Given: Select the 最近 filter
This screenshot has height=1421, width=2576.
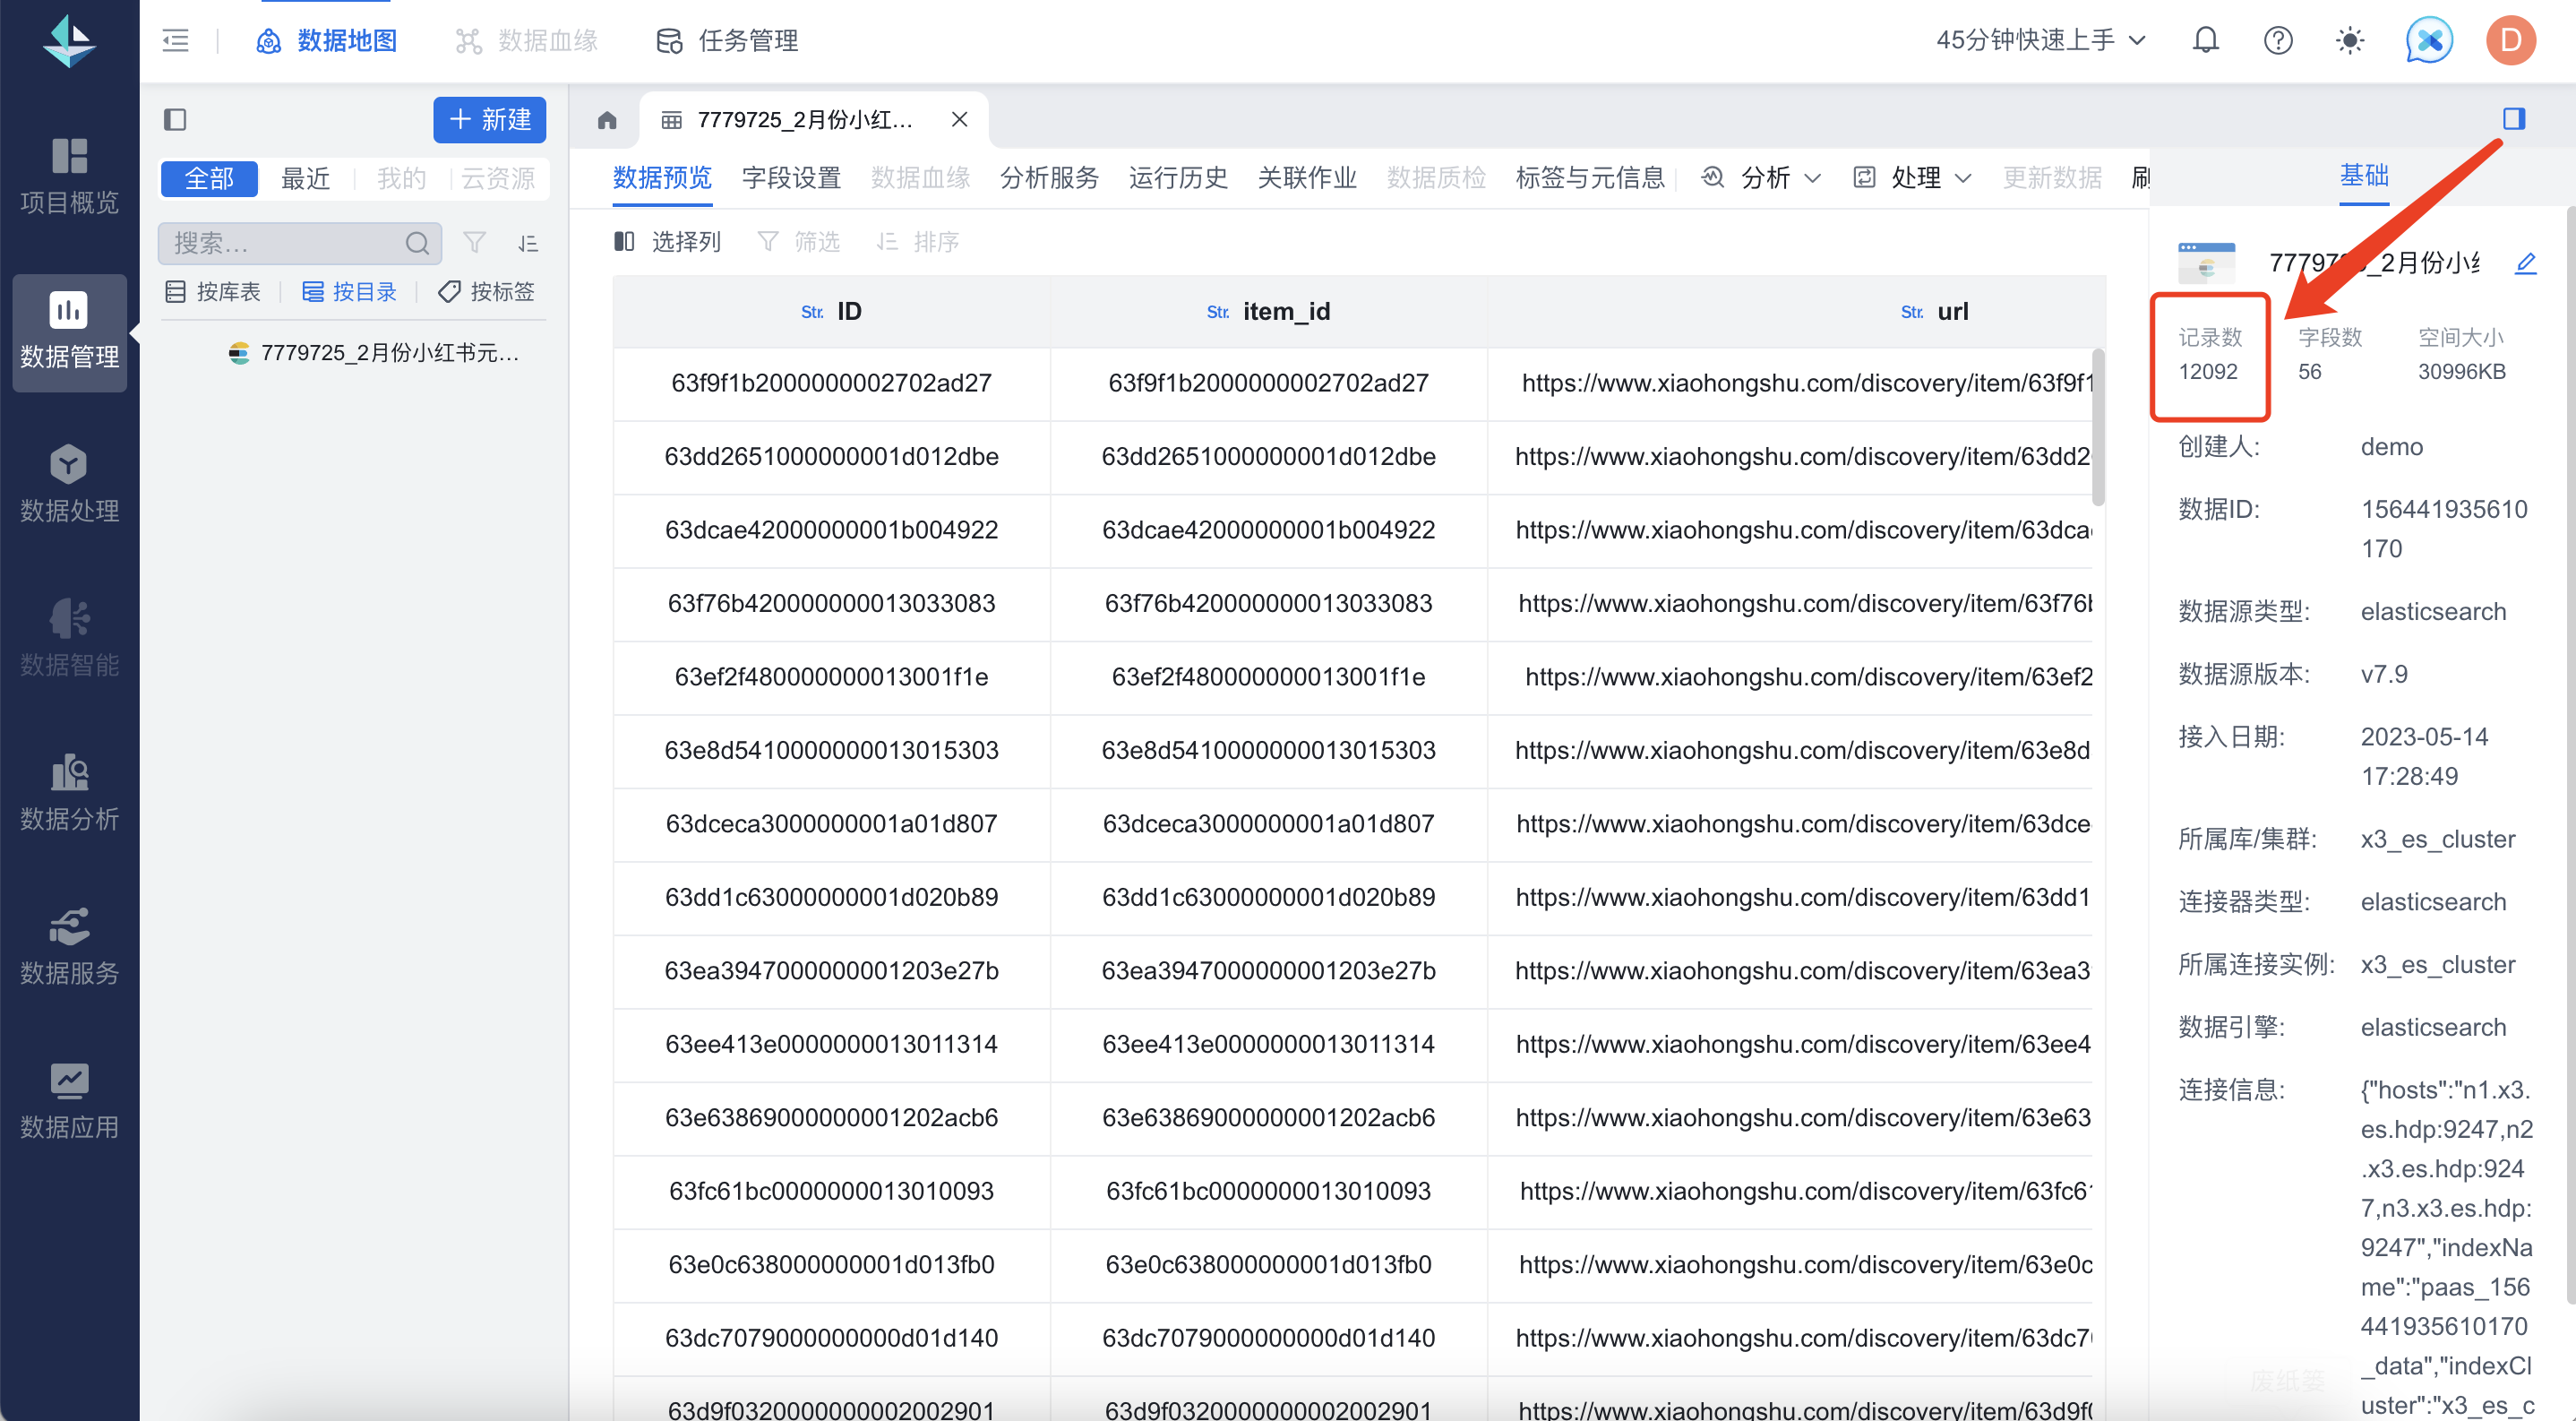Looking at the screenshot, I should [305, 179].
